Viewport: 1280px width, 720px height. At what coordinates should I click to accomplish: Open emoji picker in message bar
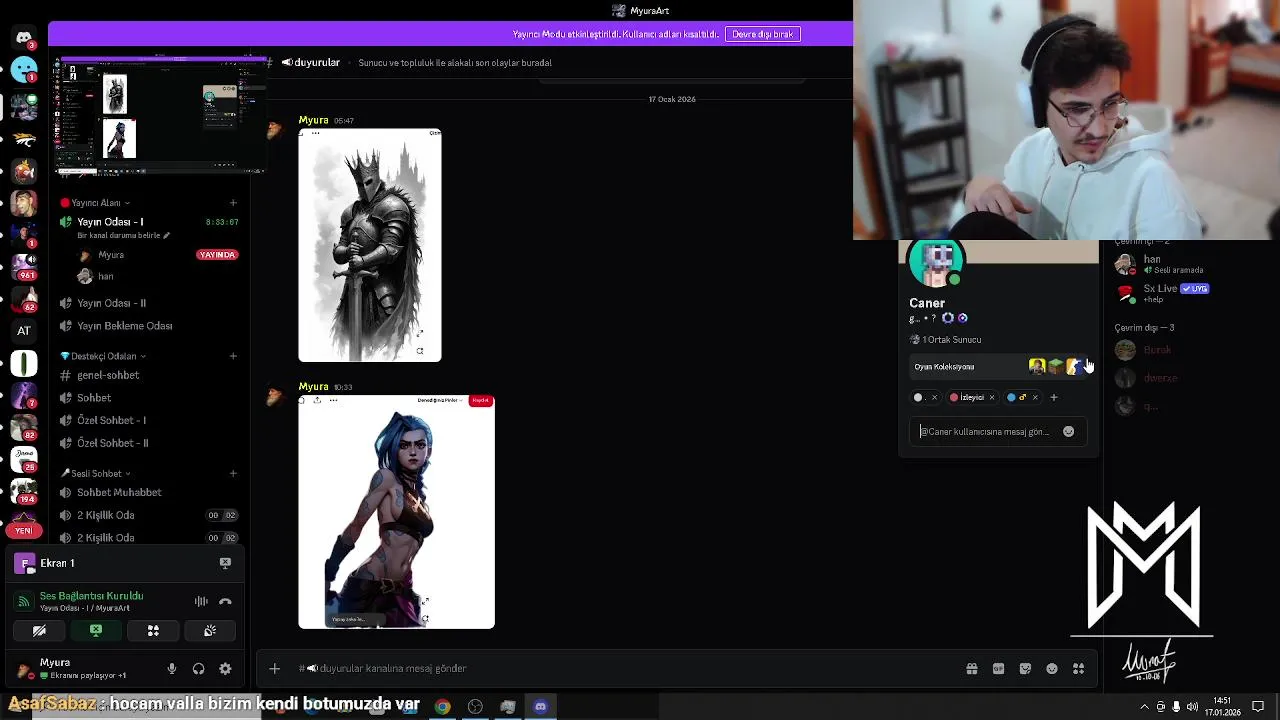pos(1052,669)
